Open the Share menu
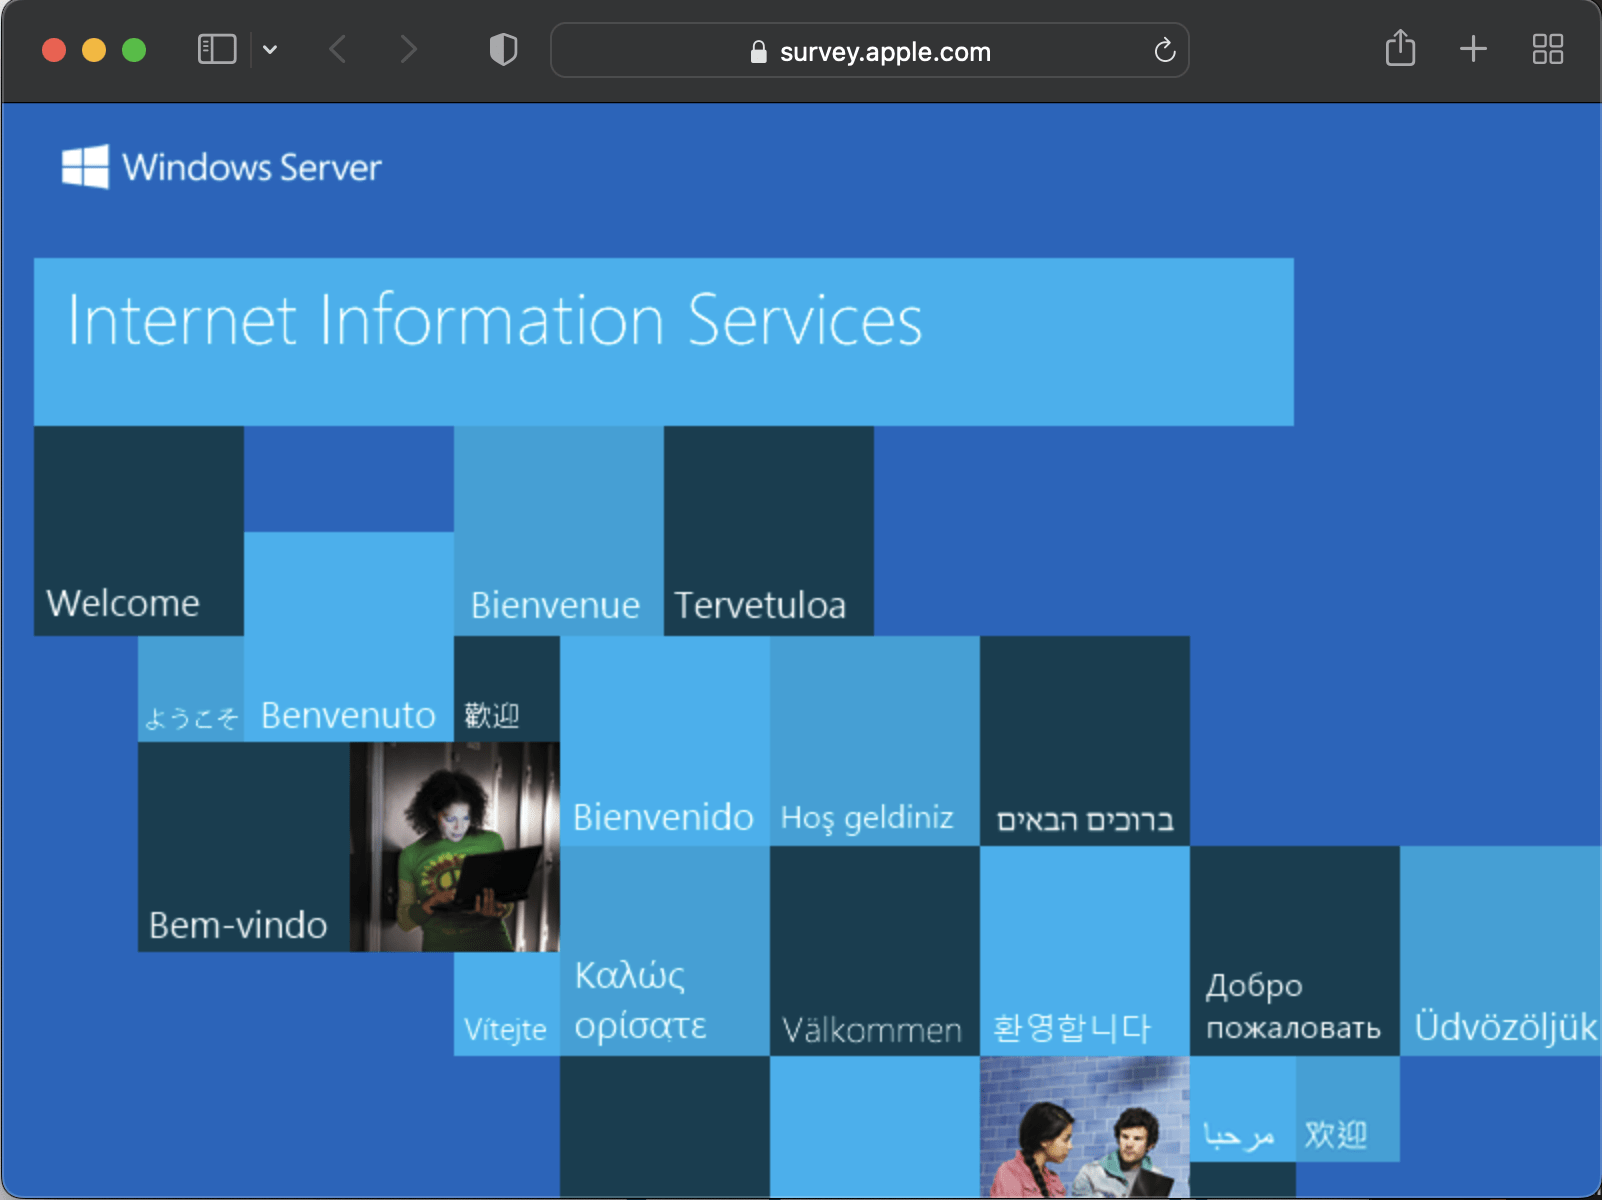Screen dimensions: 1602x1200 [1400, 48]
